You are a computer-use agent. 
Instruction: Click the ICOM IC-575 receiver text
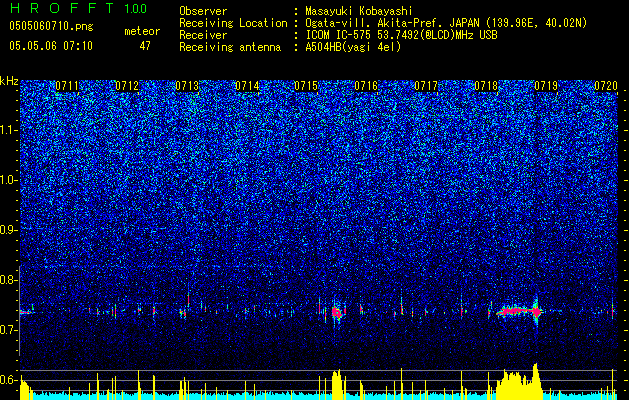tap(401, 35)
